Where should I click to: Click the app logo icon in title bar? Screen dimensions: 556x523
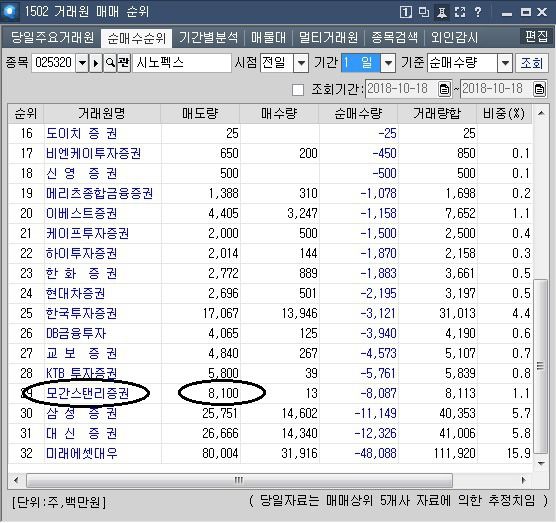(9, 11)
